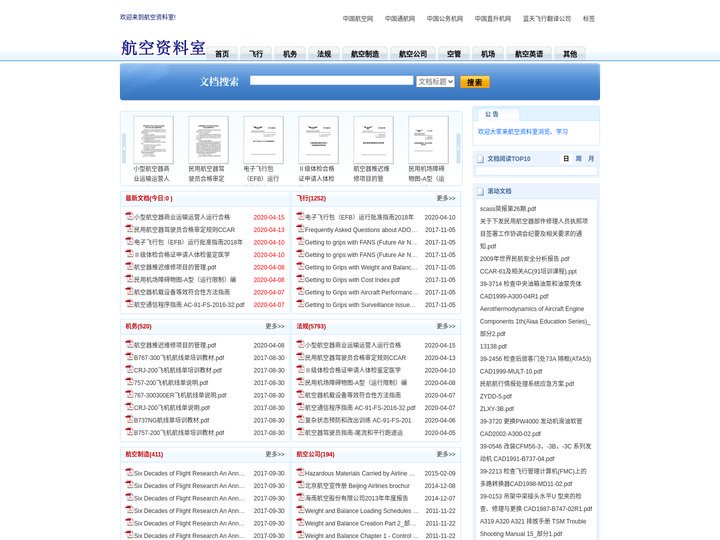Image resolution: width=720 pixels, height=540 pixels.
Task: Click PDF icon beside Getting to Grips with Aircraft Performanc
Action: coord(300,291)
